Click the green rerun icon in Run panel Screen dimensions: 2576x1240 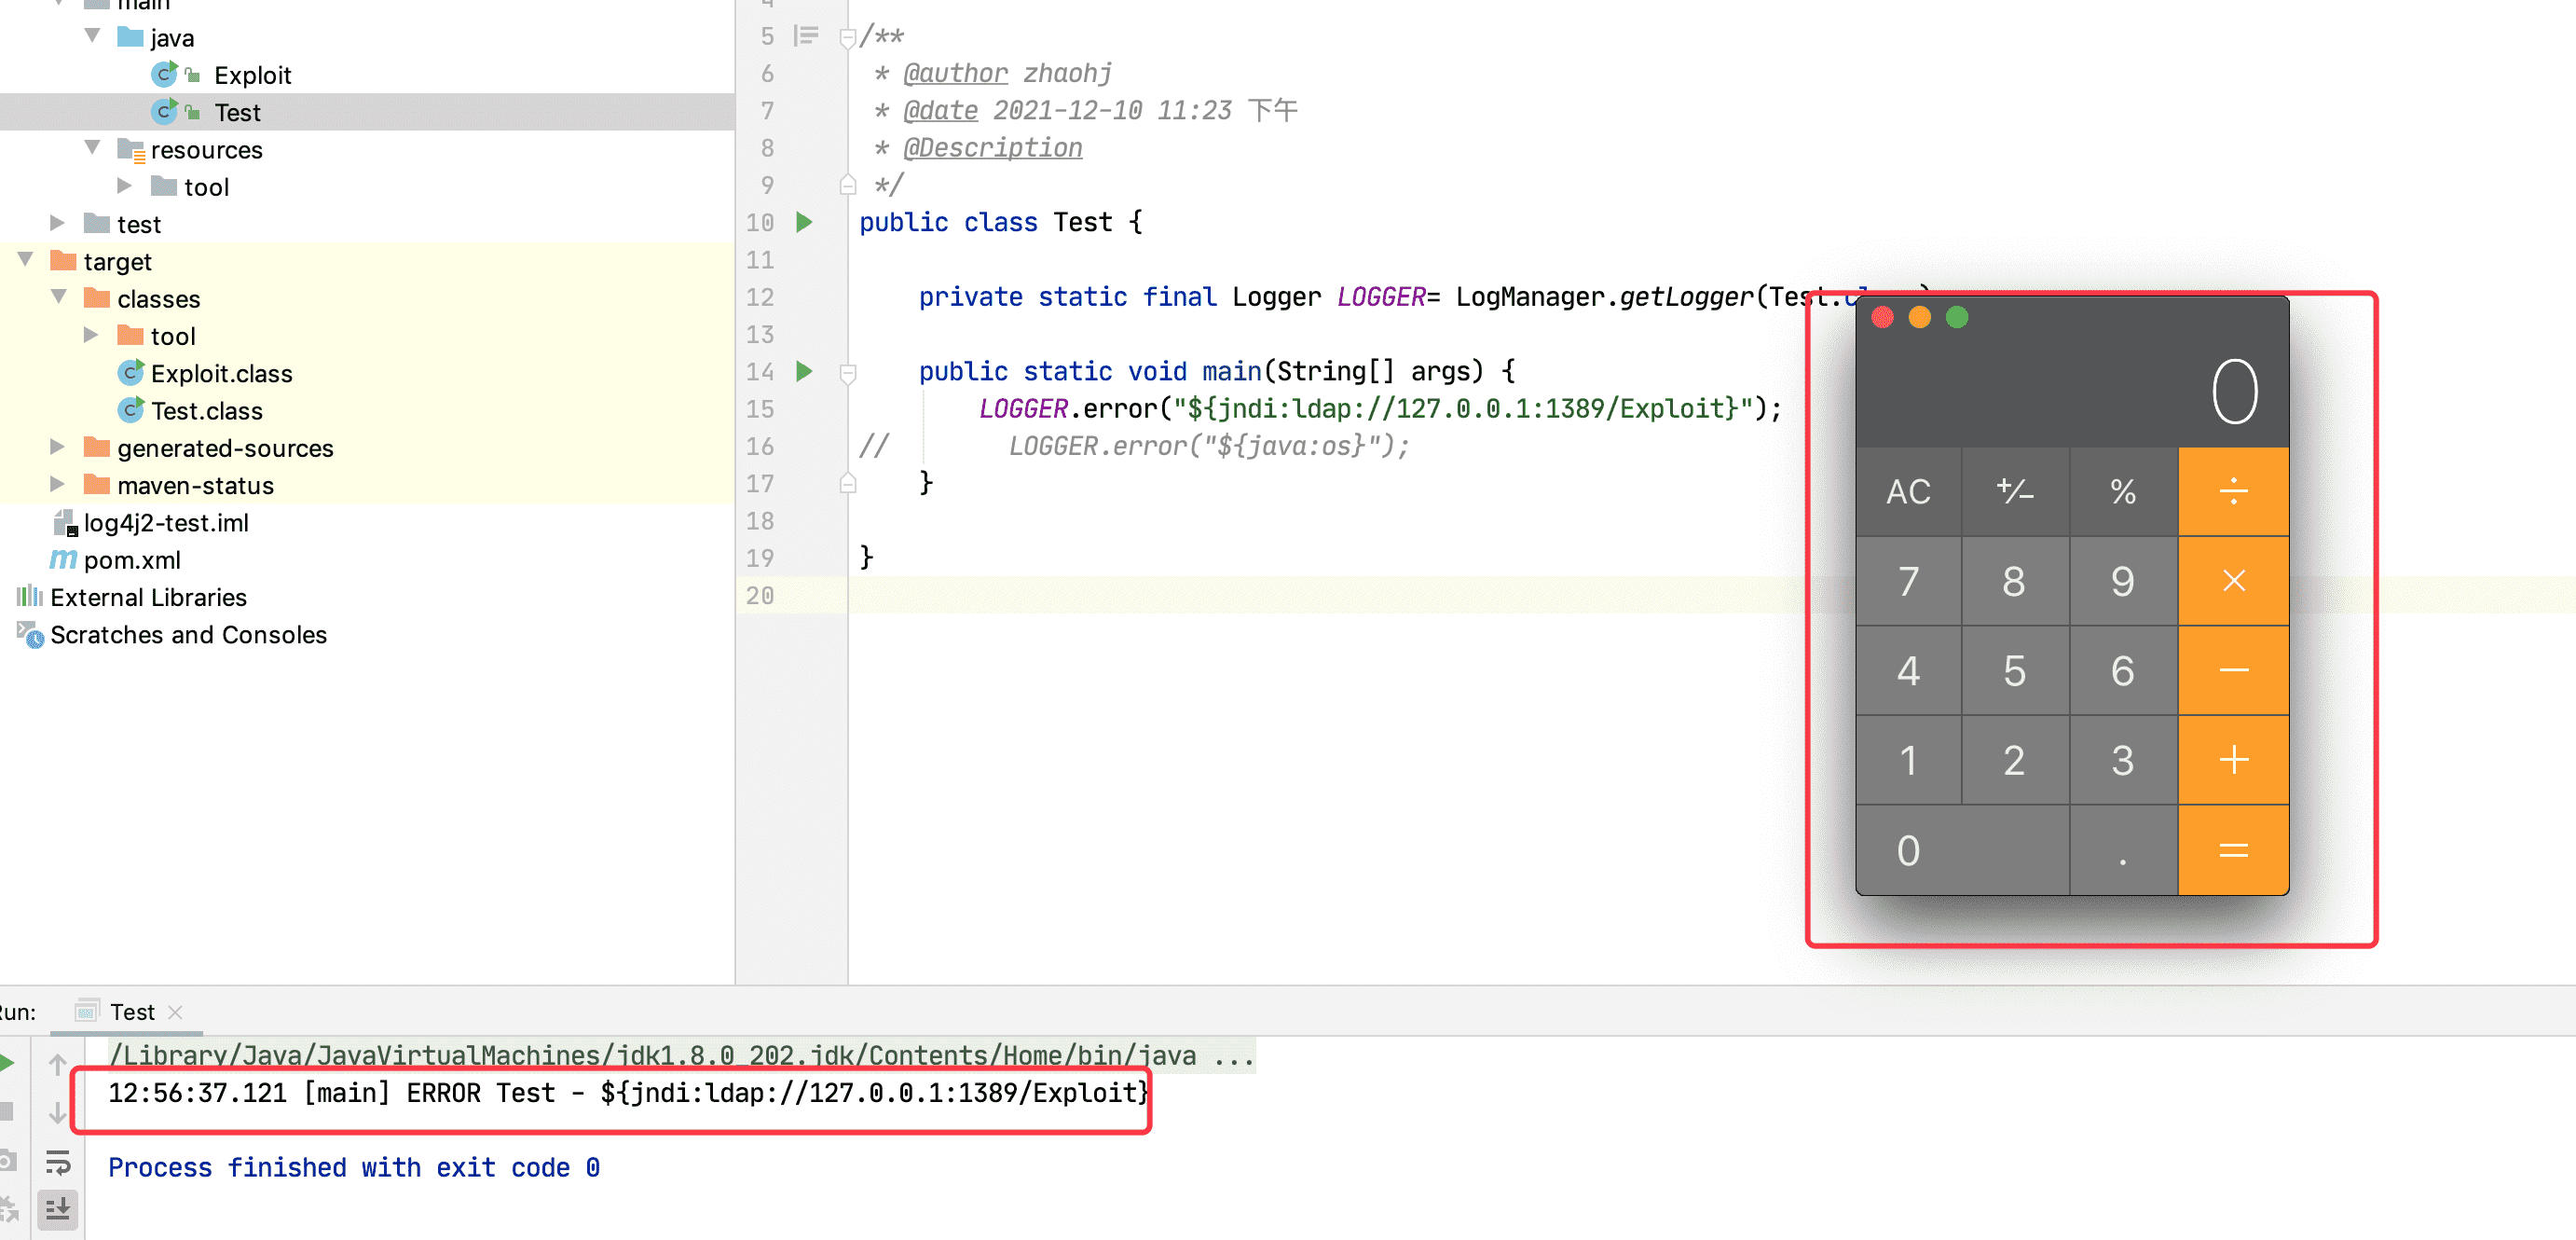[6, 1063]
